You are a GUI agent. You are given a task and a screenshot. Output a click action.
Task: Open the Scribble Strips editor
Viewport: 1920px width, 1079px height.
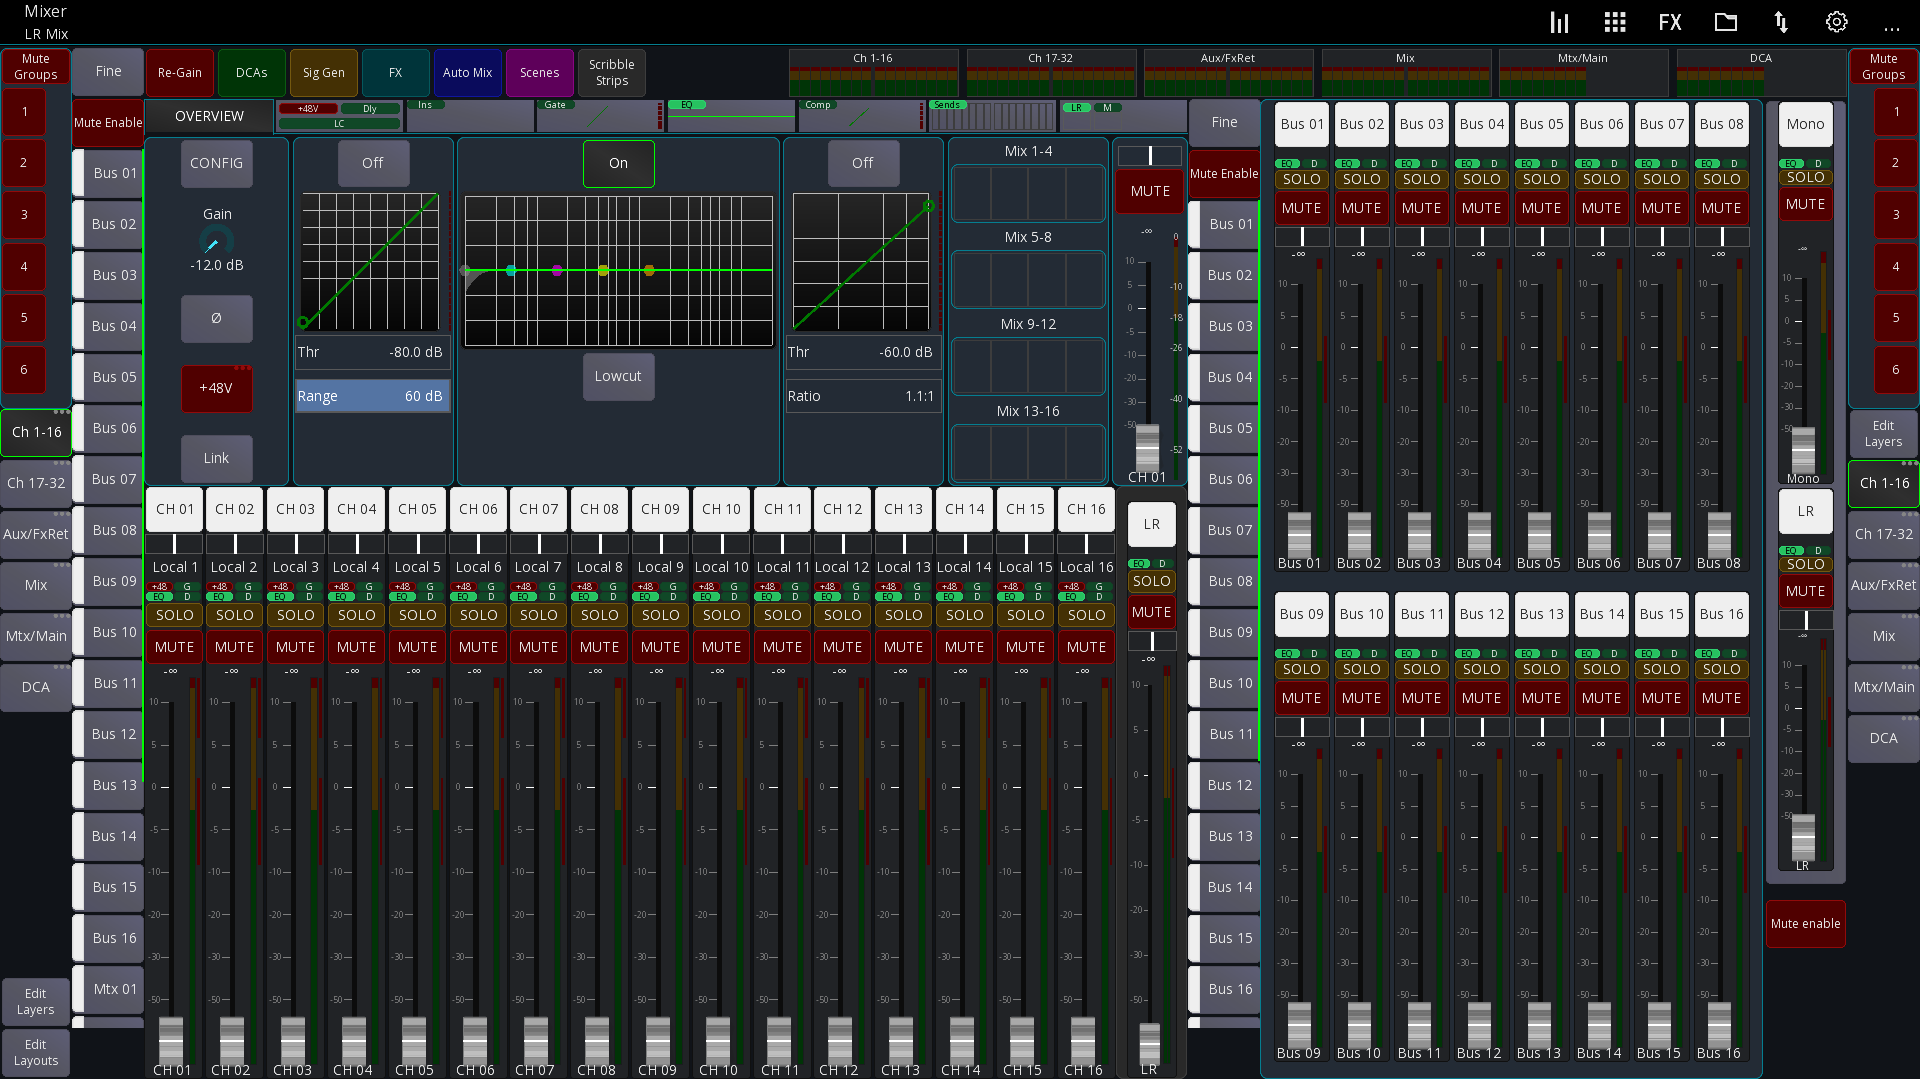tap(611, 72)
